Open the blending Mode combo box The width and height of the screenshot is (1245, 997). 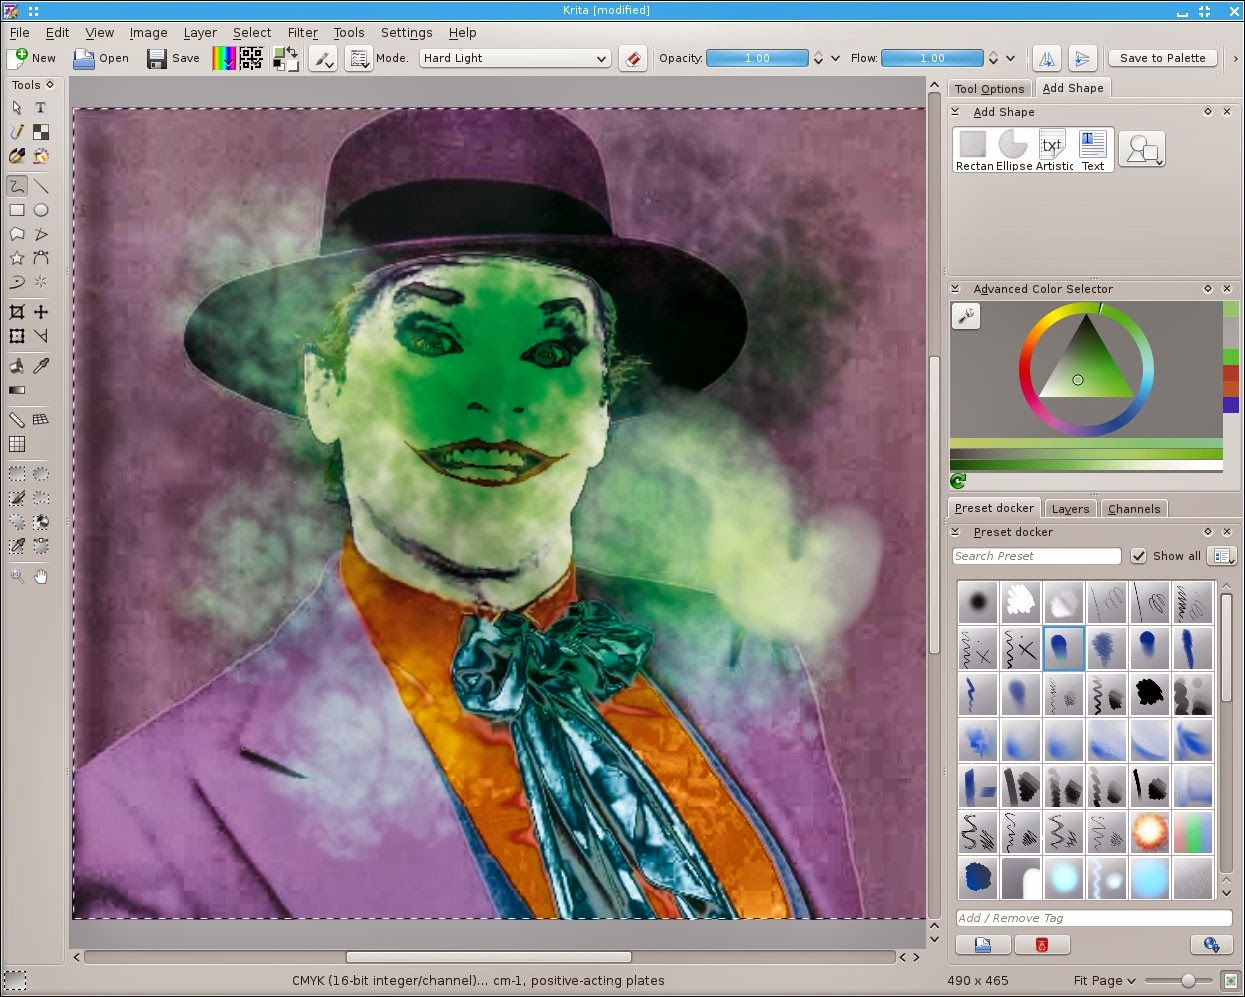tap(514, 58)
